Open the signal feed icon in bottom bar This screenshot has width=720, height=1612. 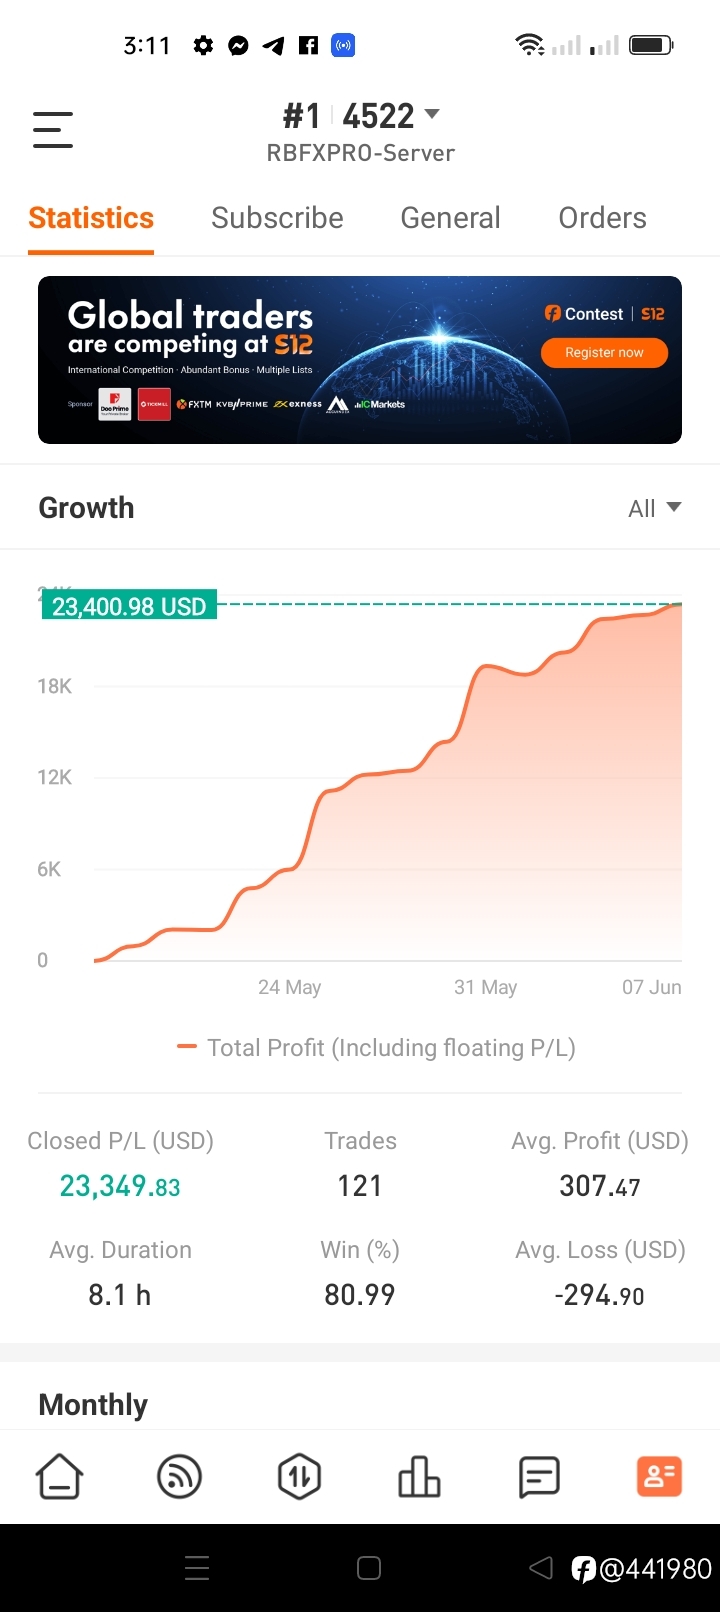pyautogui.click(x=180, y=1476)
